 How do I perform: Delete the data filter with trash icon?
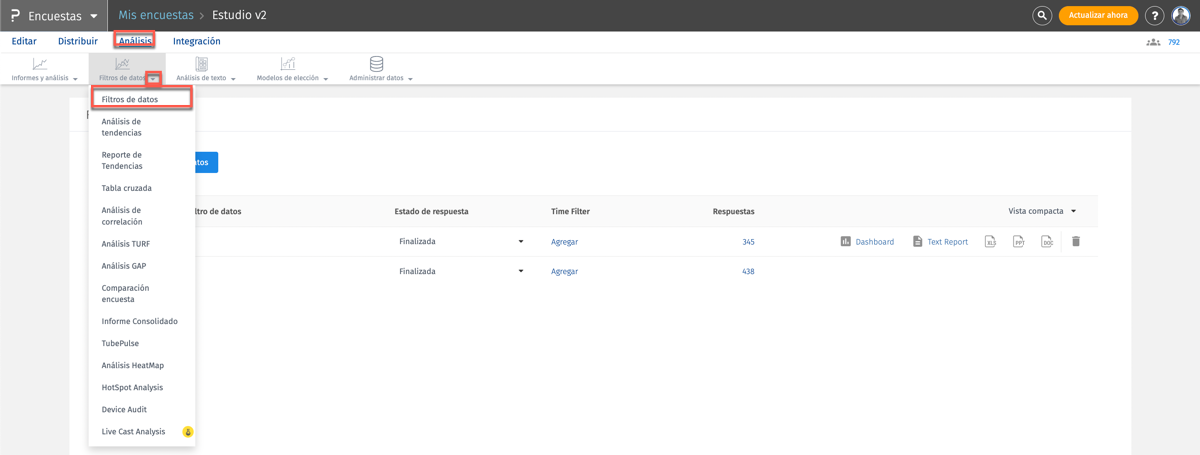(x=1076, y=242)
